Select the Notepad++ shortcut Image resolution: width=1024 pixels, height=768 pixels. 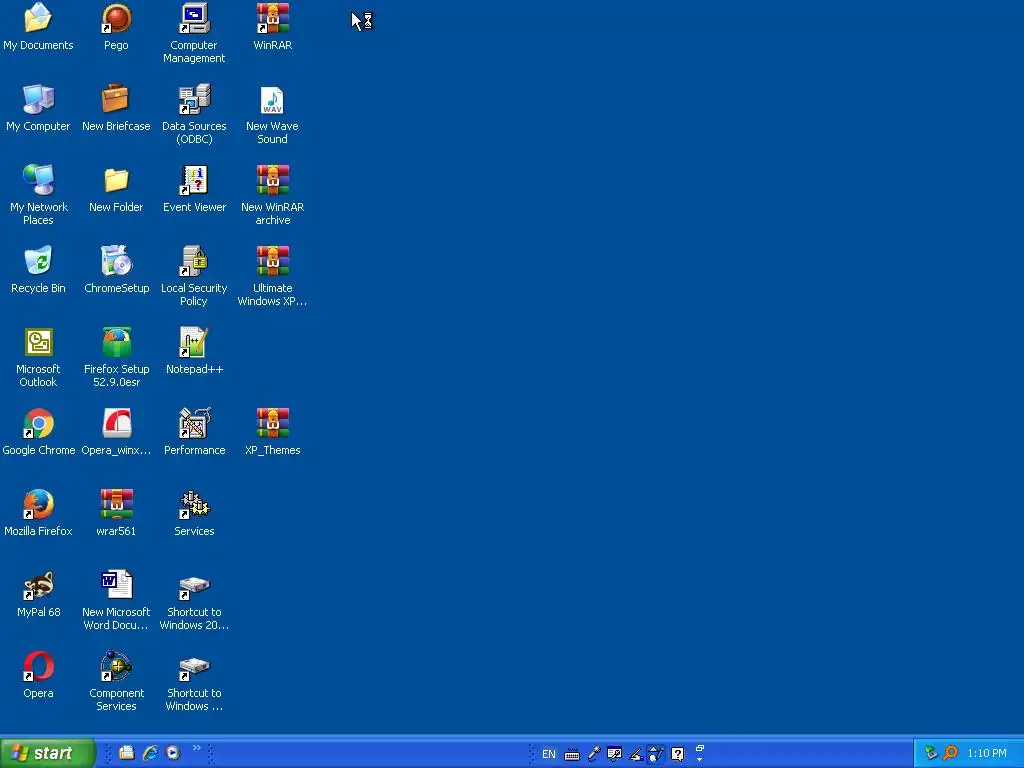point(194,351)
